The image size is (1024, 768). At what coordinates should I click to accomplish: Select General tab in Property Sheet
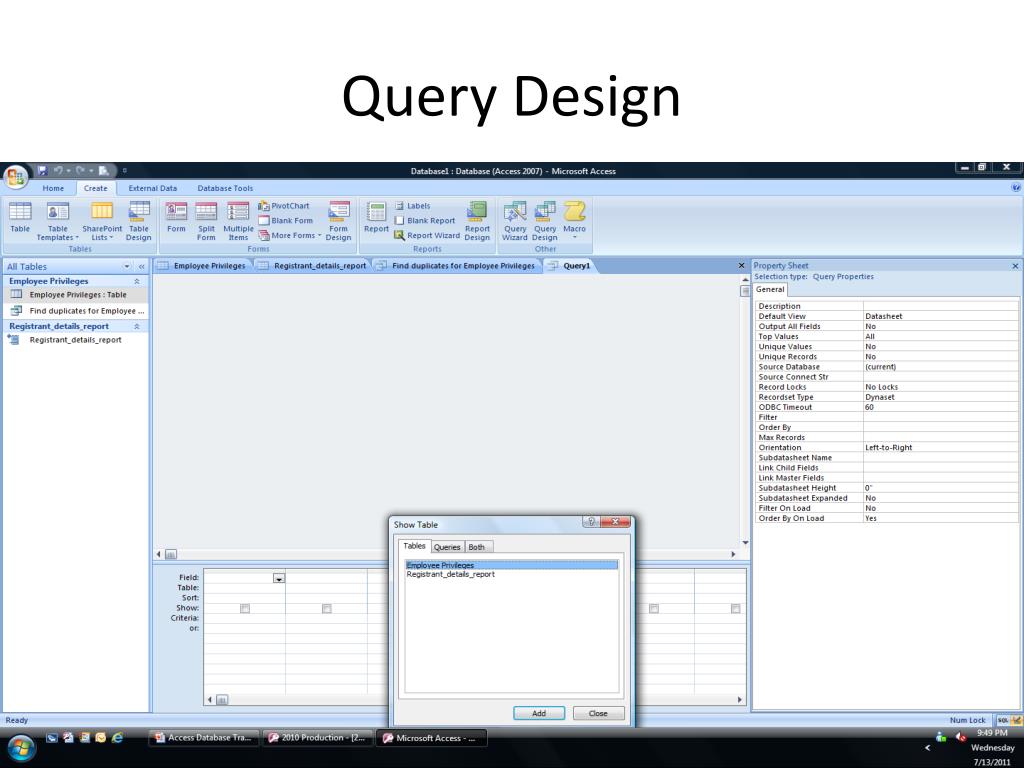[x=770, y=289]
